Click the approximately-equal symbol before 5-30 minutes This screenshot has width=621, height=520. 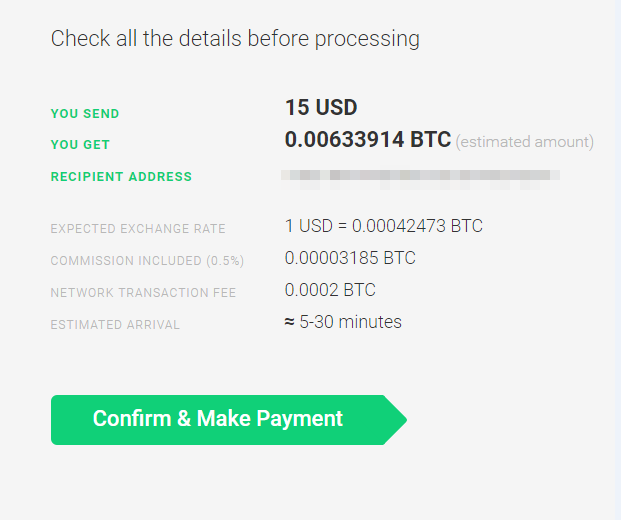(x=290, y=322)
